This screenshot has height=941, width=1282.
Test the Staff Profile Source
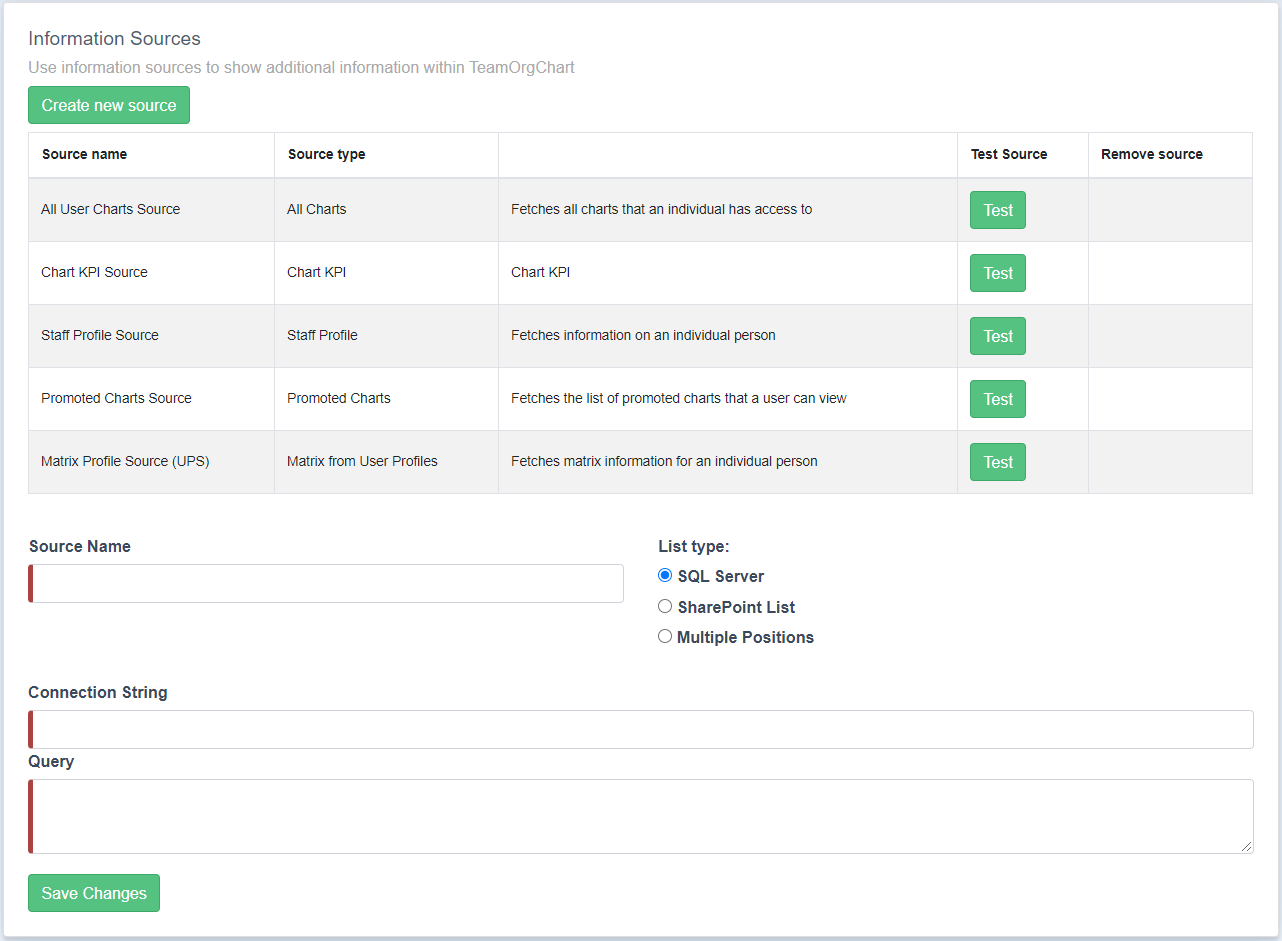coord(997,336)
